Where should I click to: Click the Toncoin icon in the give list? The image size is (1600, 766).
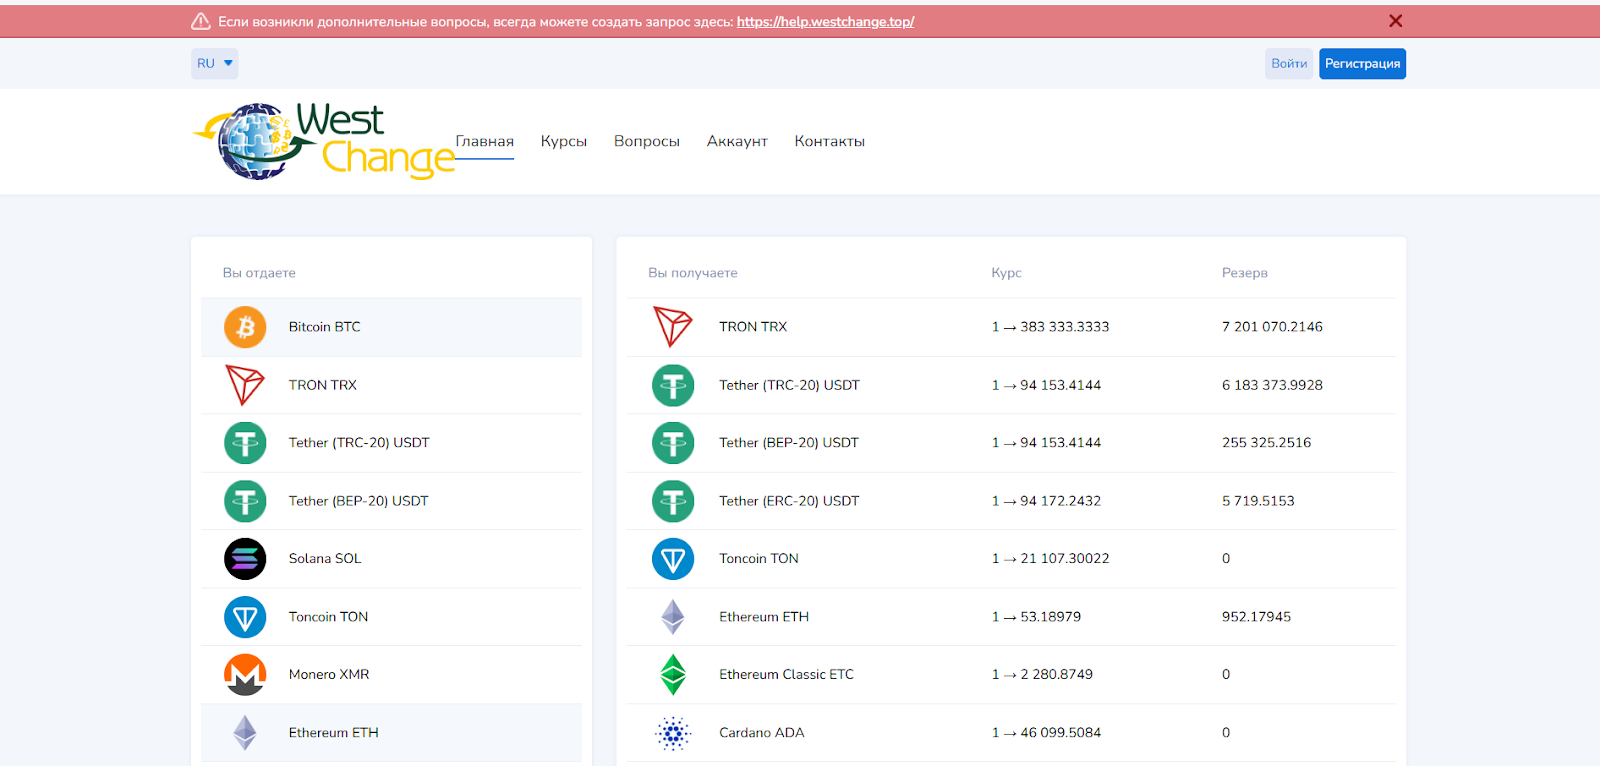pos(245,617)
